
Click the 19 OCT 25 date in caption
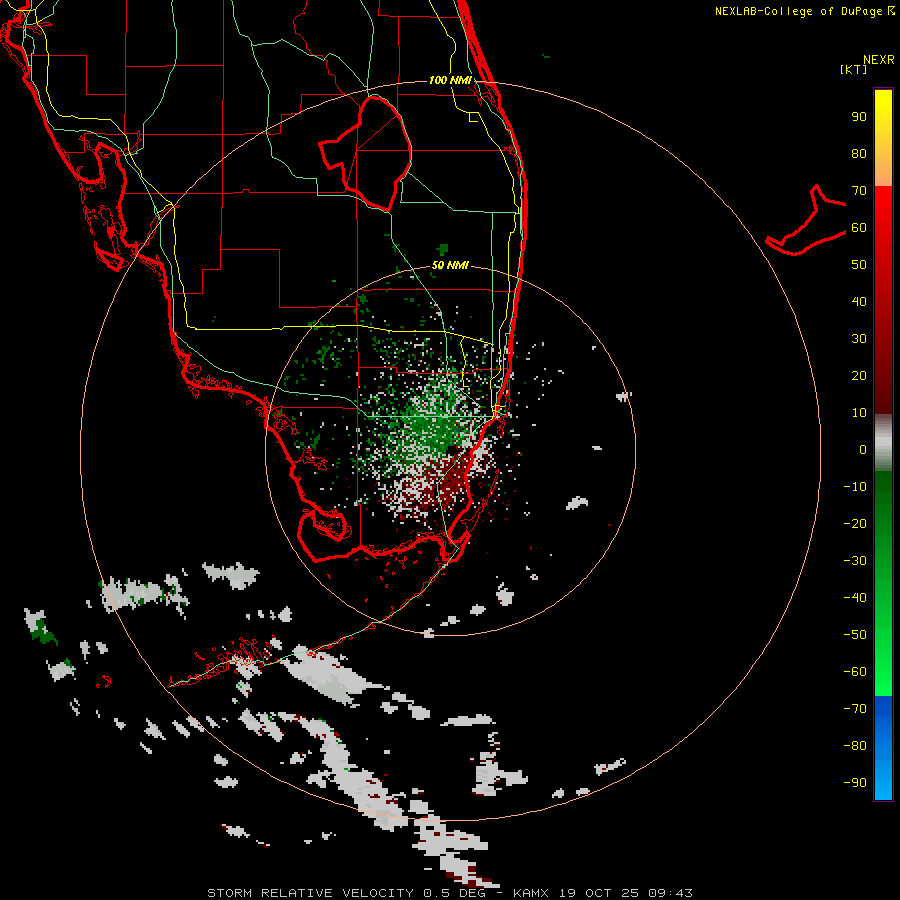[599, 893]
